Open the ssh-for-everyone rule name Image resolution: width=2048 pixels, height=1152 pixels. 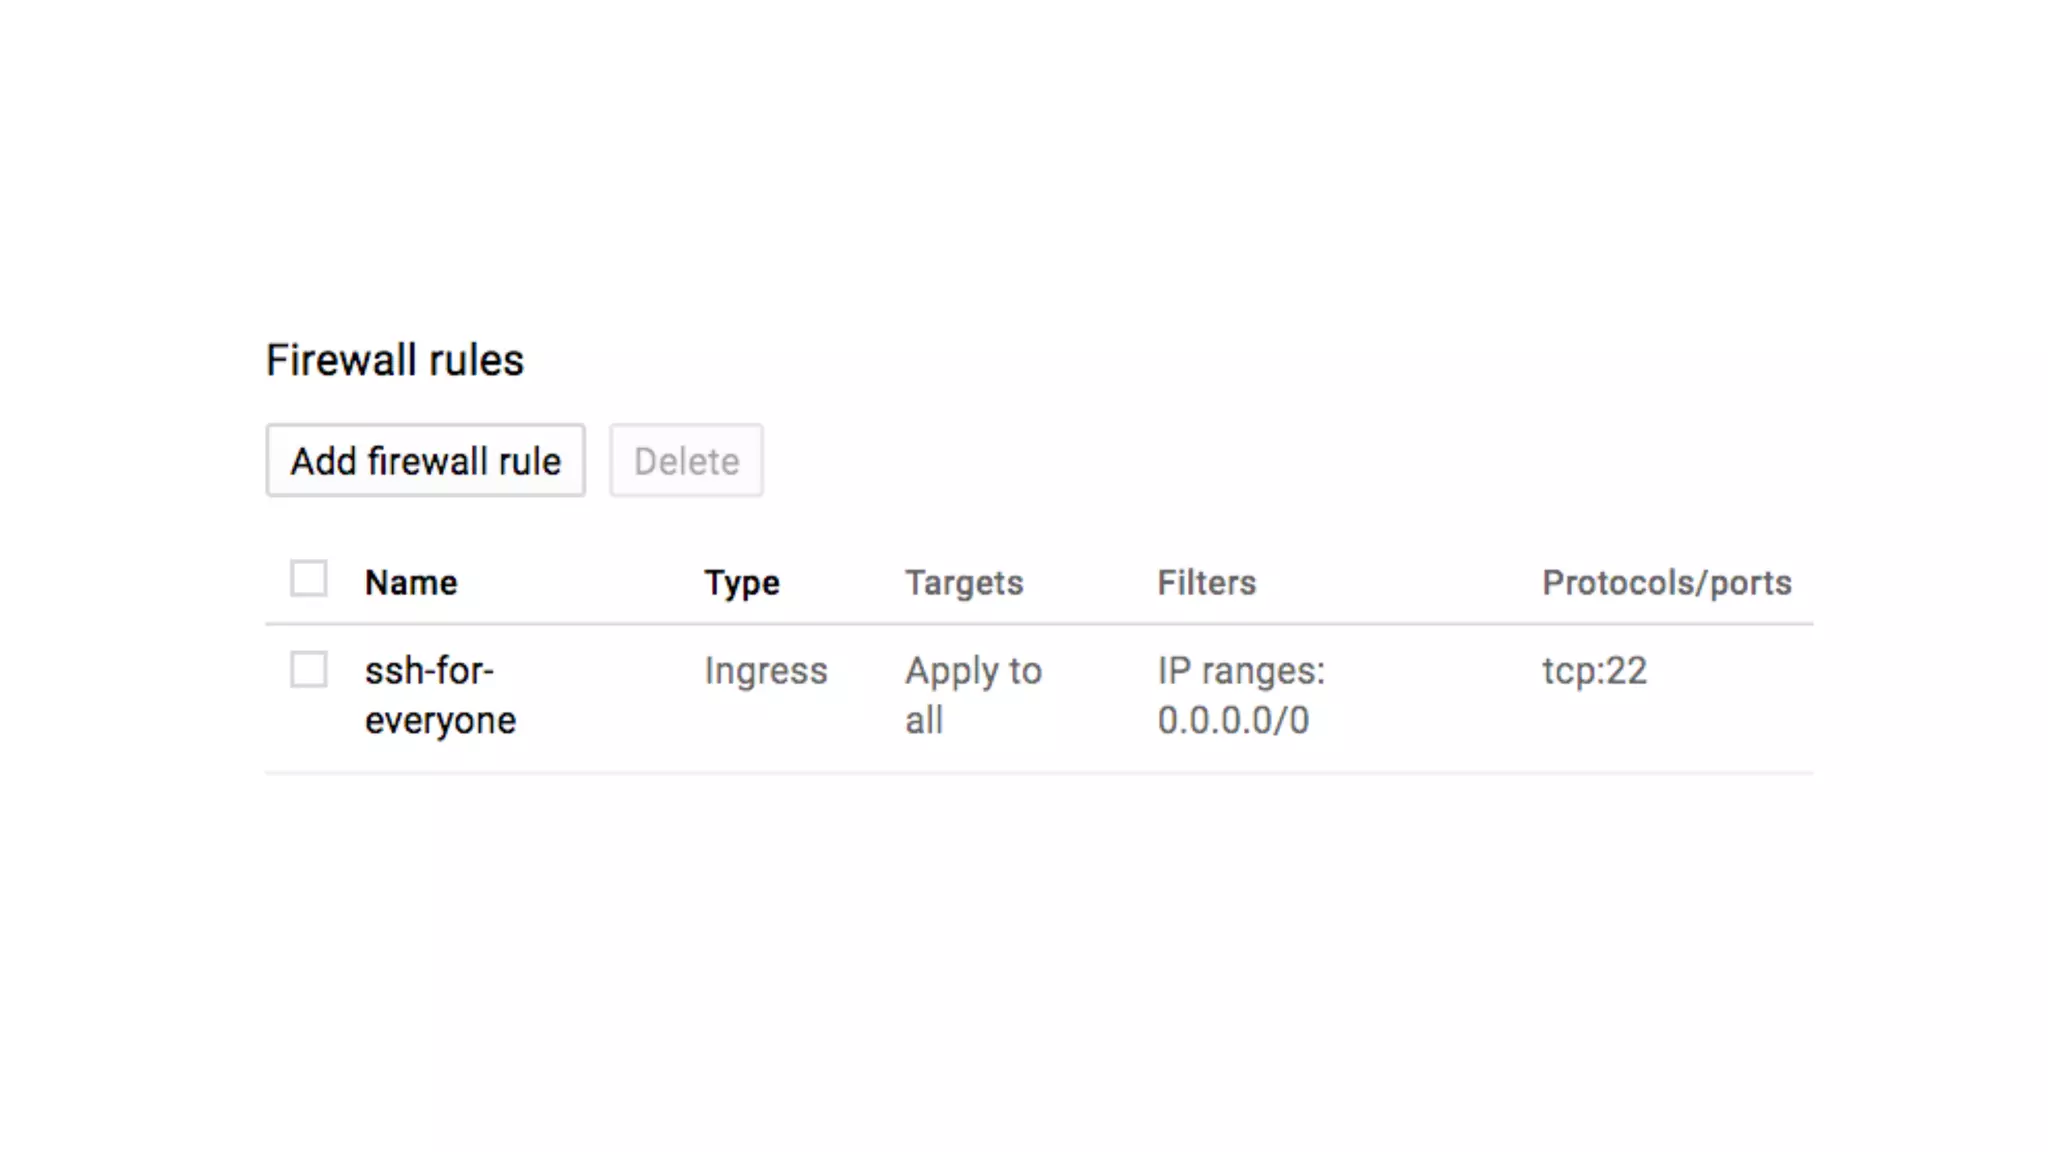440,695
